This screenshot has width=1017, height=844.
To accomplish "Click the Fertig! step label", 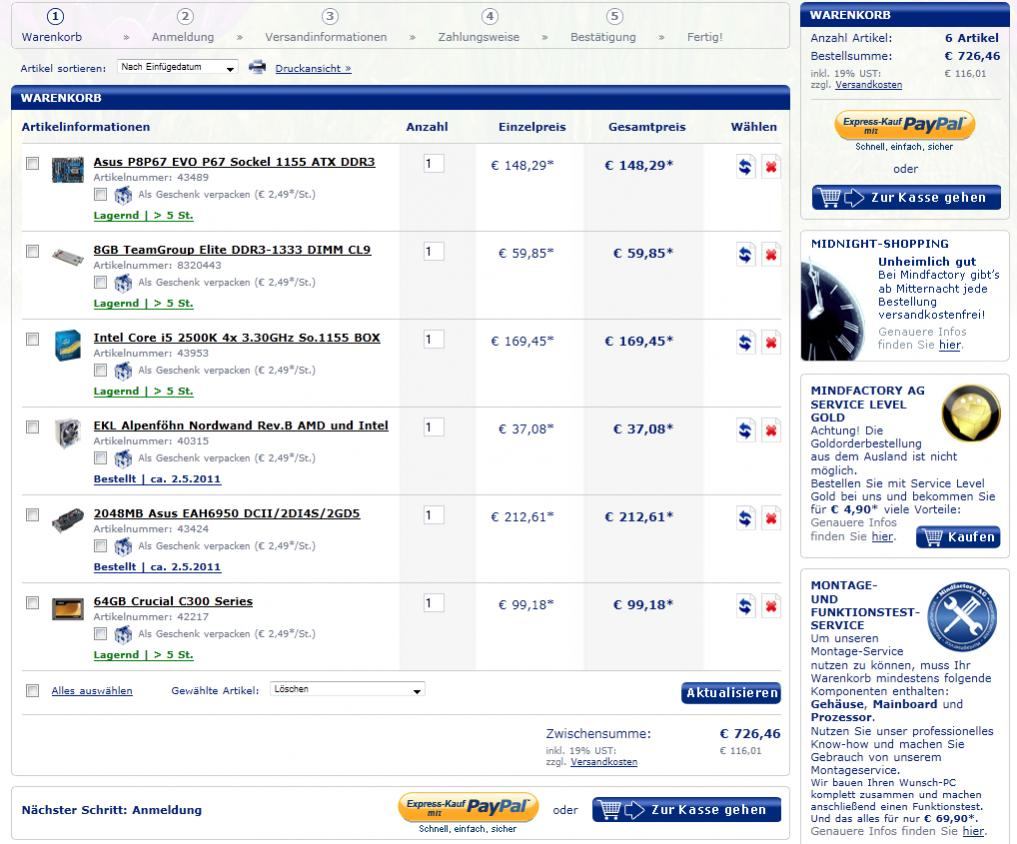I will [x=705, y=37].
